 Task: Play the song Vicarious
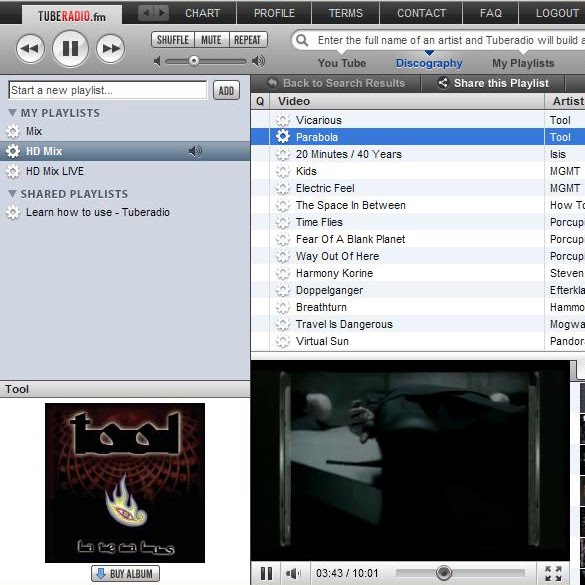click(319, 120)
